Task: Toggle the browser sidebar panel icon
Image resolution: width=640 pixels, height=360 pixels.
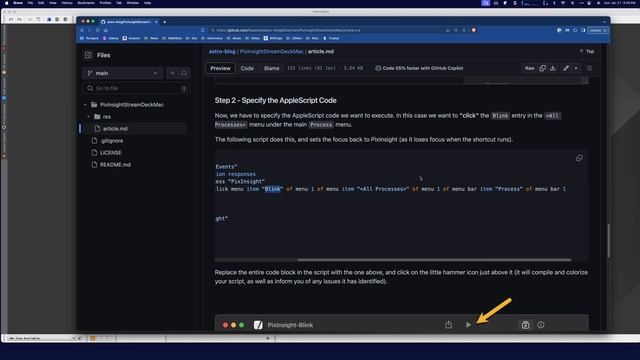Action: [x=583, y=30]
